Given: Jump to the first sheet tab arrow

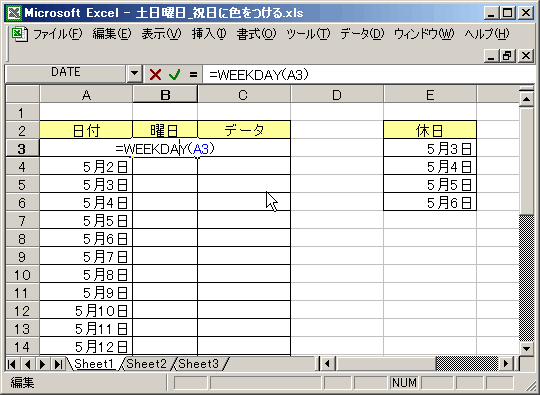Looking at the screenshot, I should pos(11,364).
